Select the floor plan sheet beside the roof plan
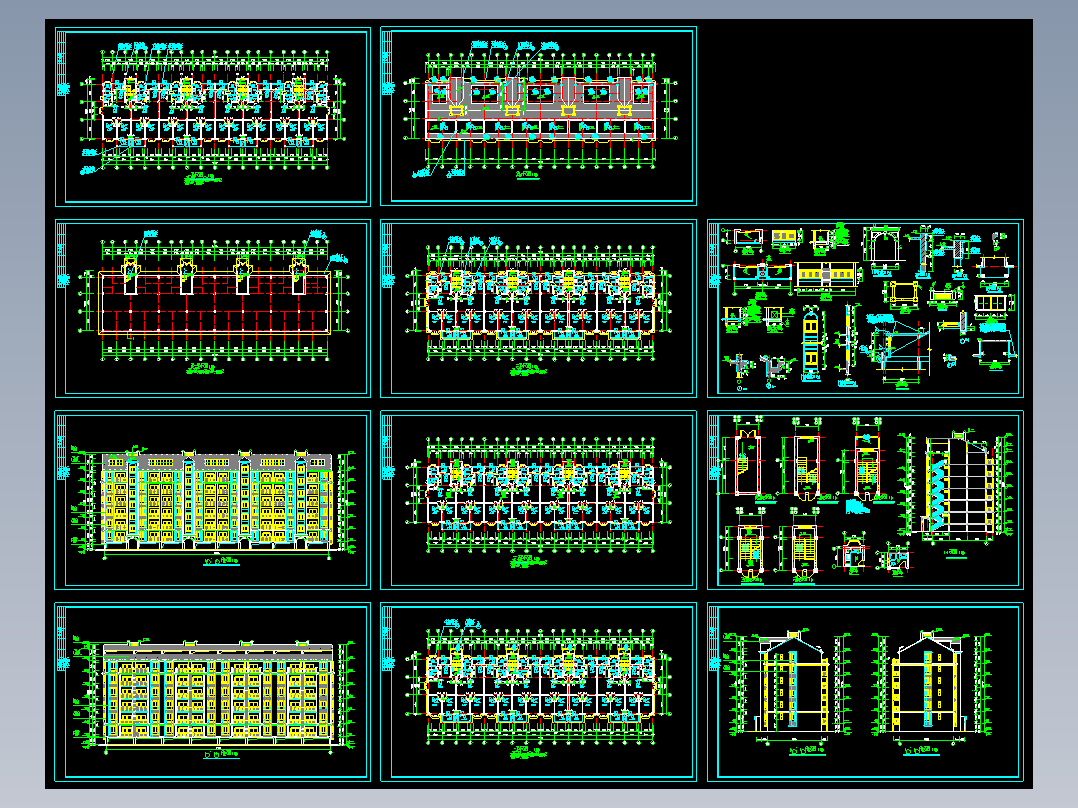1078x808 pixels. coord(538,308)
